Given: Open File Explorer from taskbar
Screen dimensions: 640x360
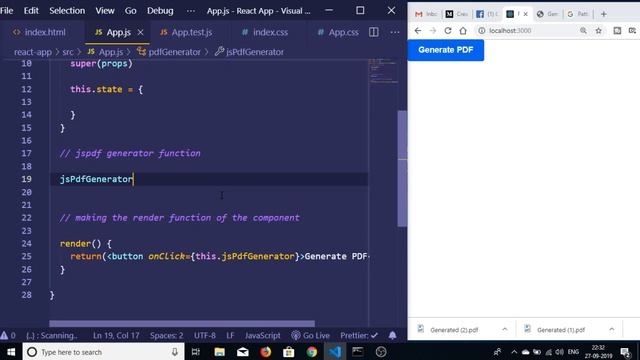Looking at the screenshot, I should click(220, 352).
